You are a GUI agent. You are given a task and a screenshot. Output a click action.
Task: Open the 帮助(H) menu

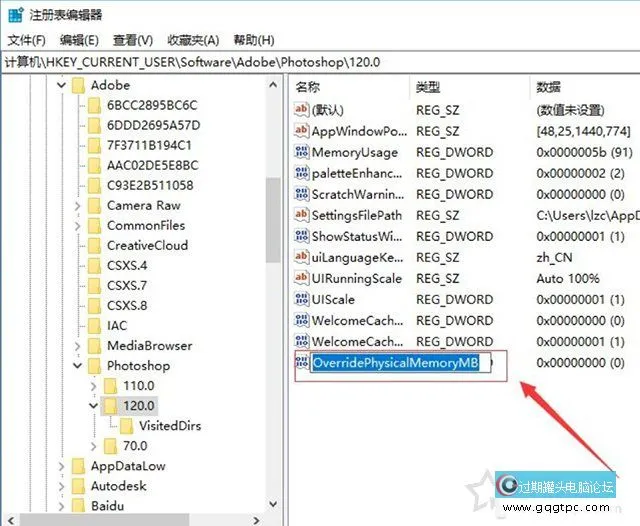[x=253, y=40]
